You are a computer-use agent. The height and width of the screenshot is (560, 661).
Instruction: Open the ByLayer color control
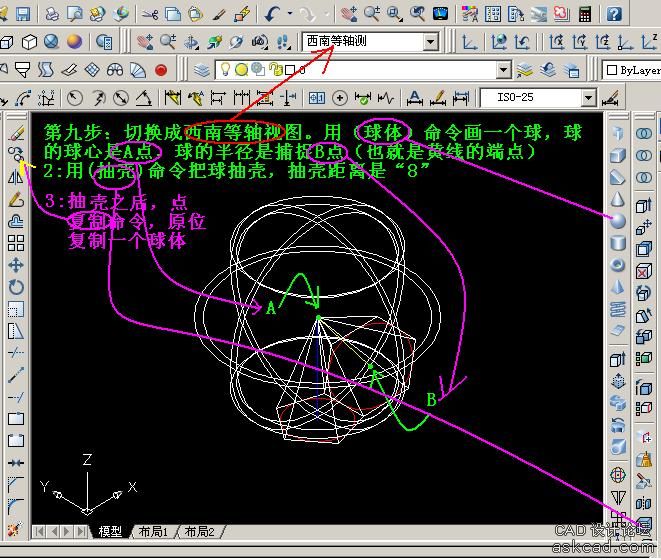(x=632, y=70)
